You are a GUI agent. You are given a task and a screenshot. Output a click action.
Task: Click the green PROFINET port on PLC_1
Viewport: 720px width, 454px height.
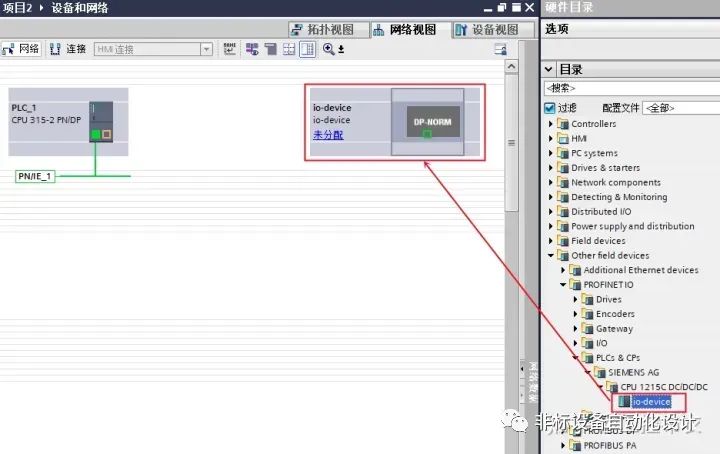[x=96, y=135]
